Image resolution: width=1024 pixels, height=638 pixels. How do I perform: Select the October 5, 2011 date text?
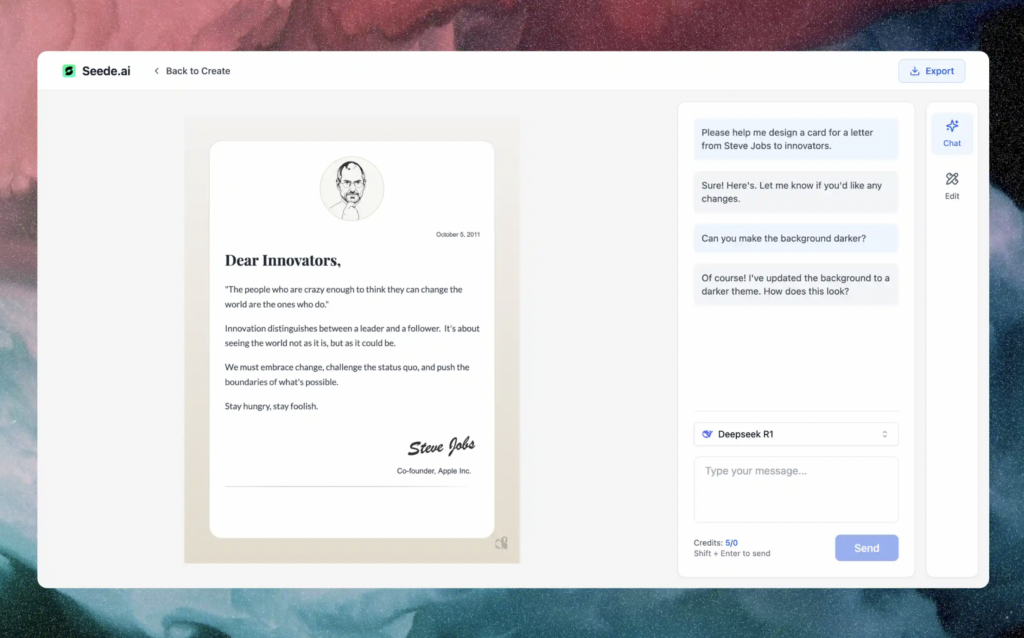tap(458, 235)
